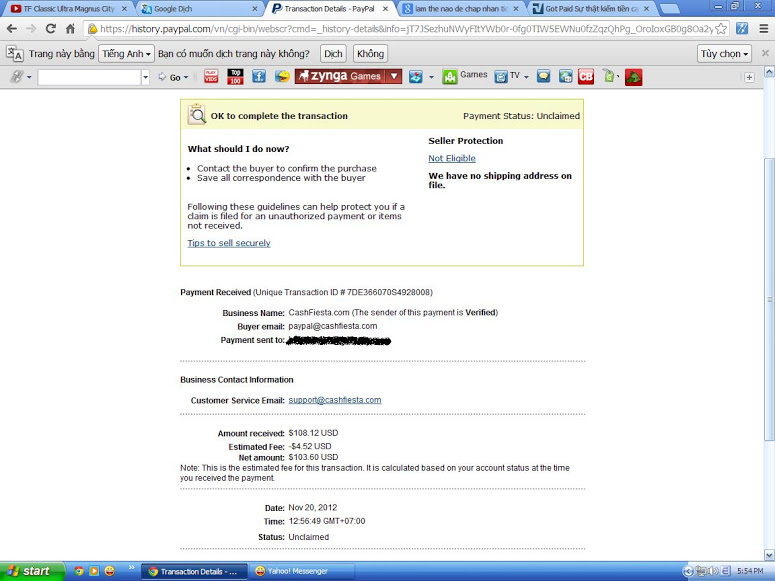Click the blue extension icon beside address bar

coord(742,29)
